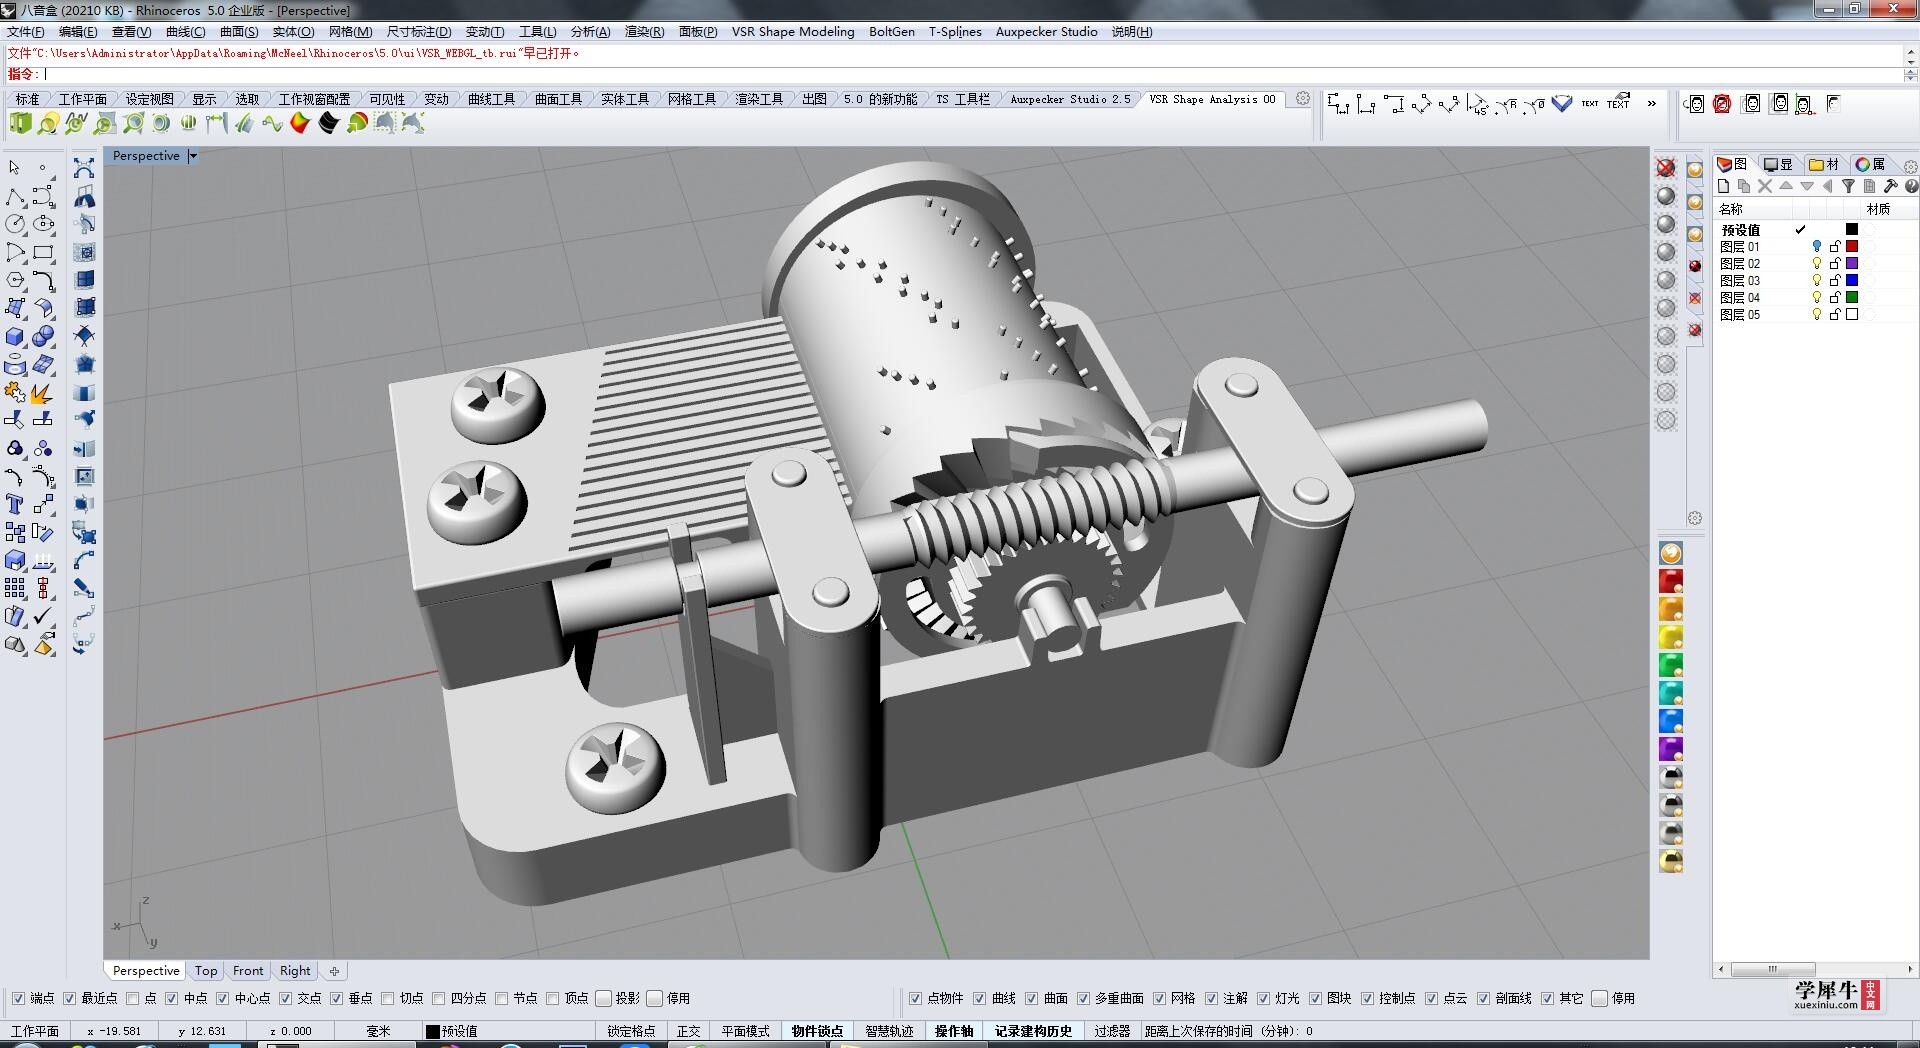Toggle 平面模式 in status bar
The image size is (1920, 1048).
click(746, 1031)
